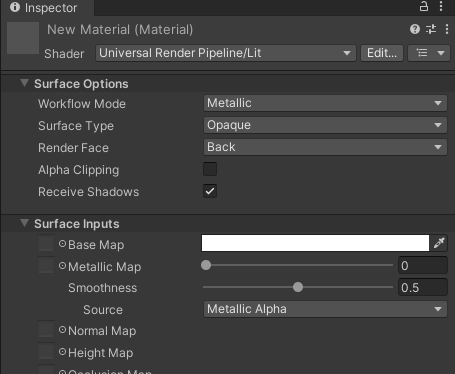Open the Height Map texture picker circle
455x374 pixels.
62,352
